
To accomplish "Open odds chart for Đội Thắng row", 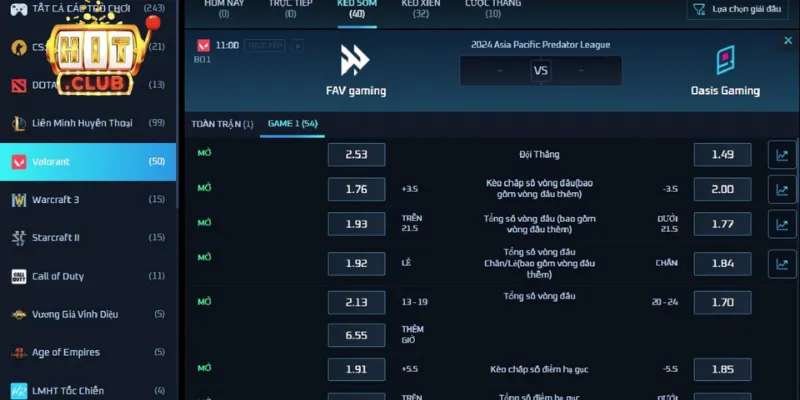I will tap(782, 155).
